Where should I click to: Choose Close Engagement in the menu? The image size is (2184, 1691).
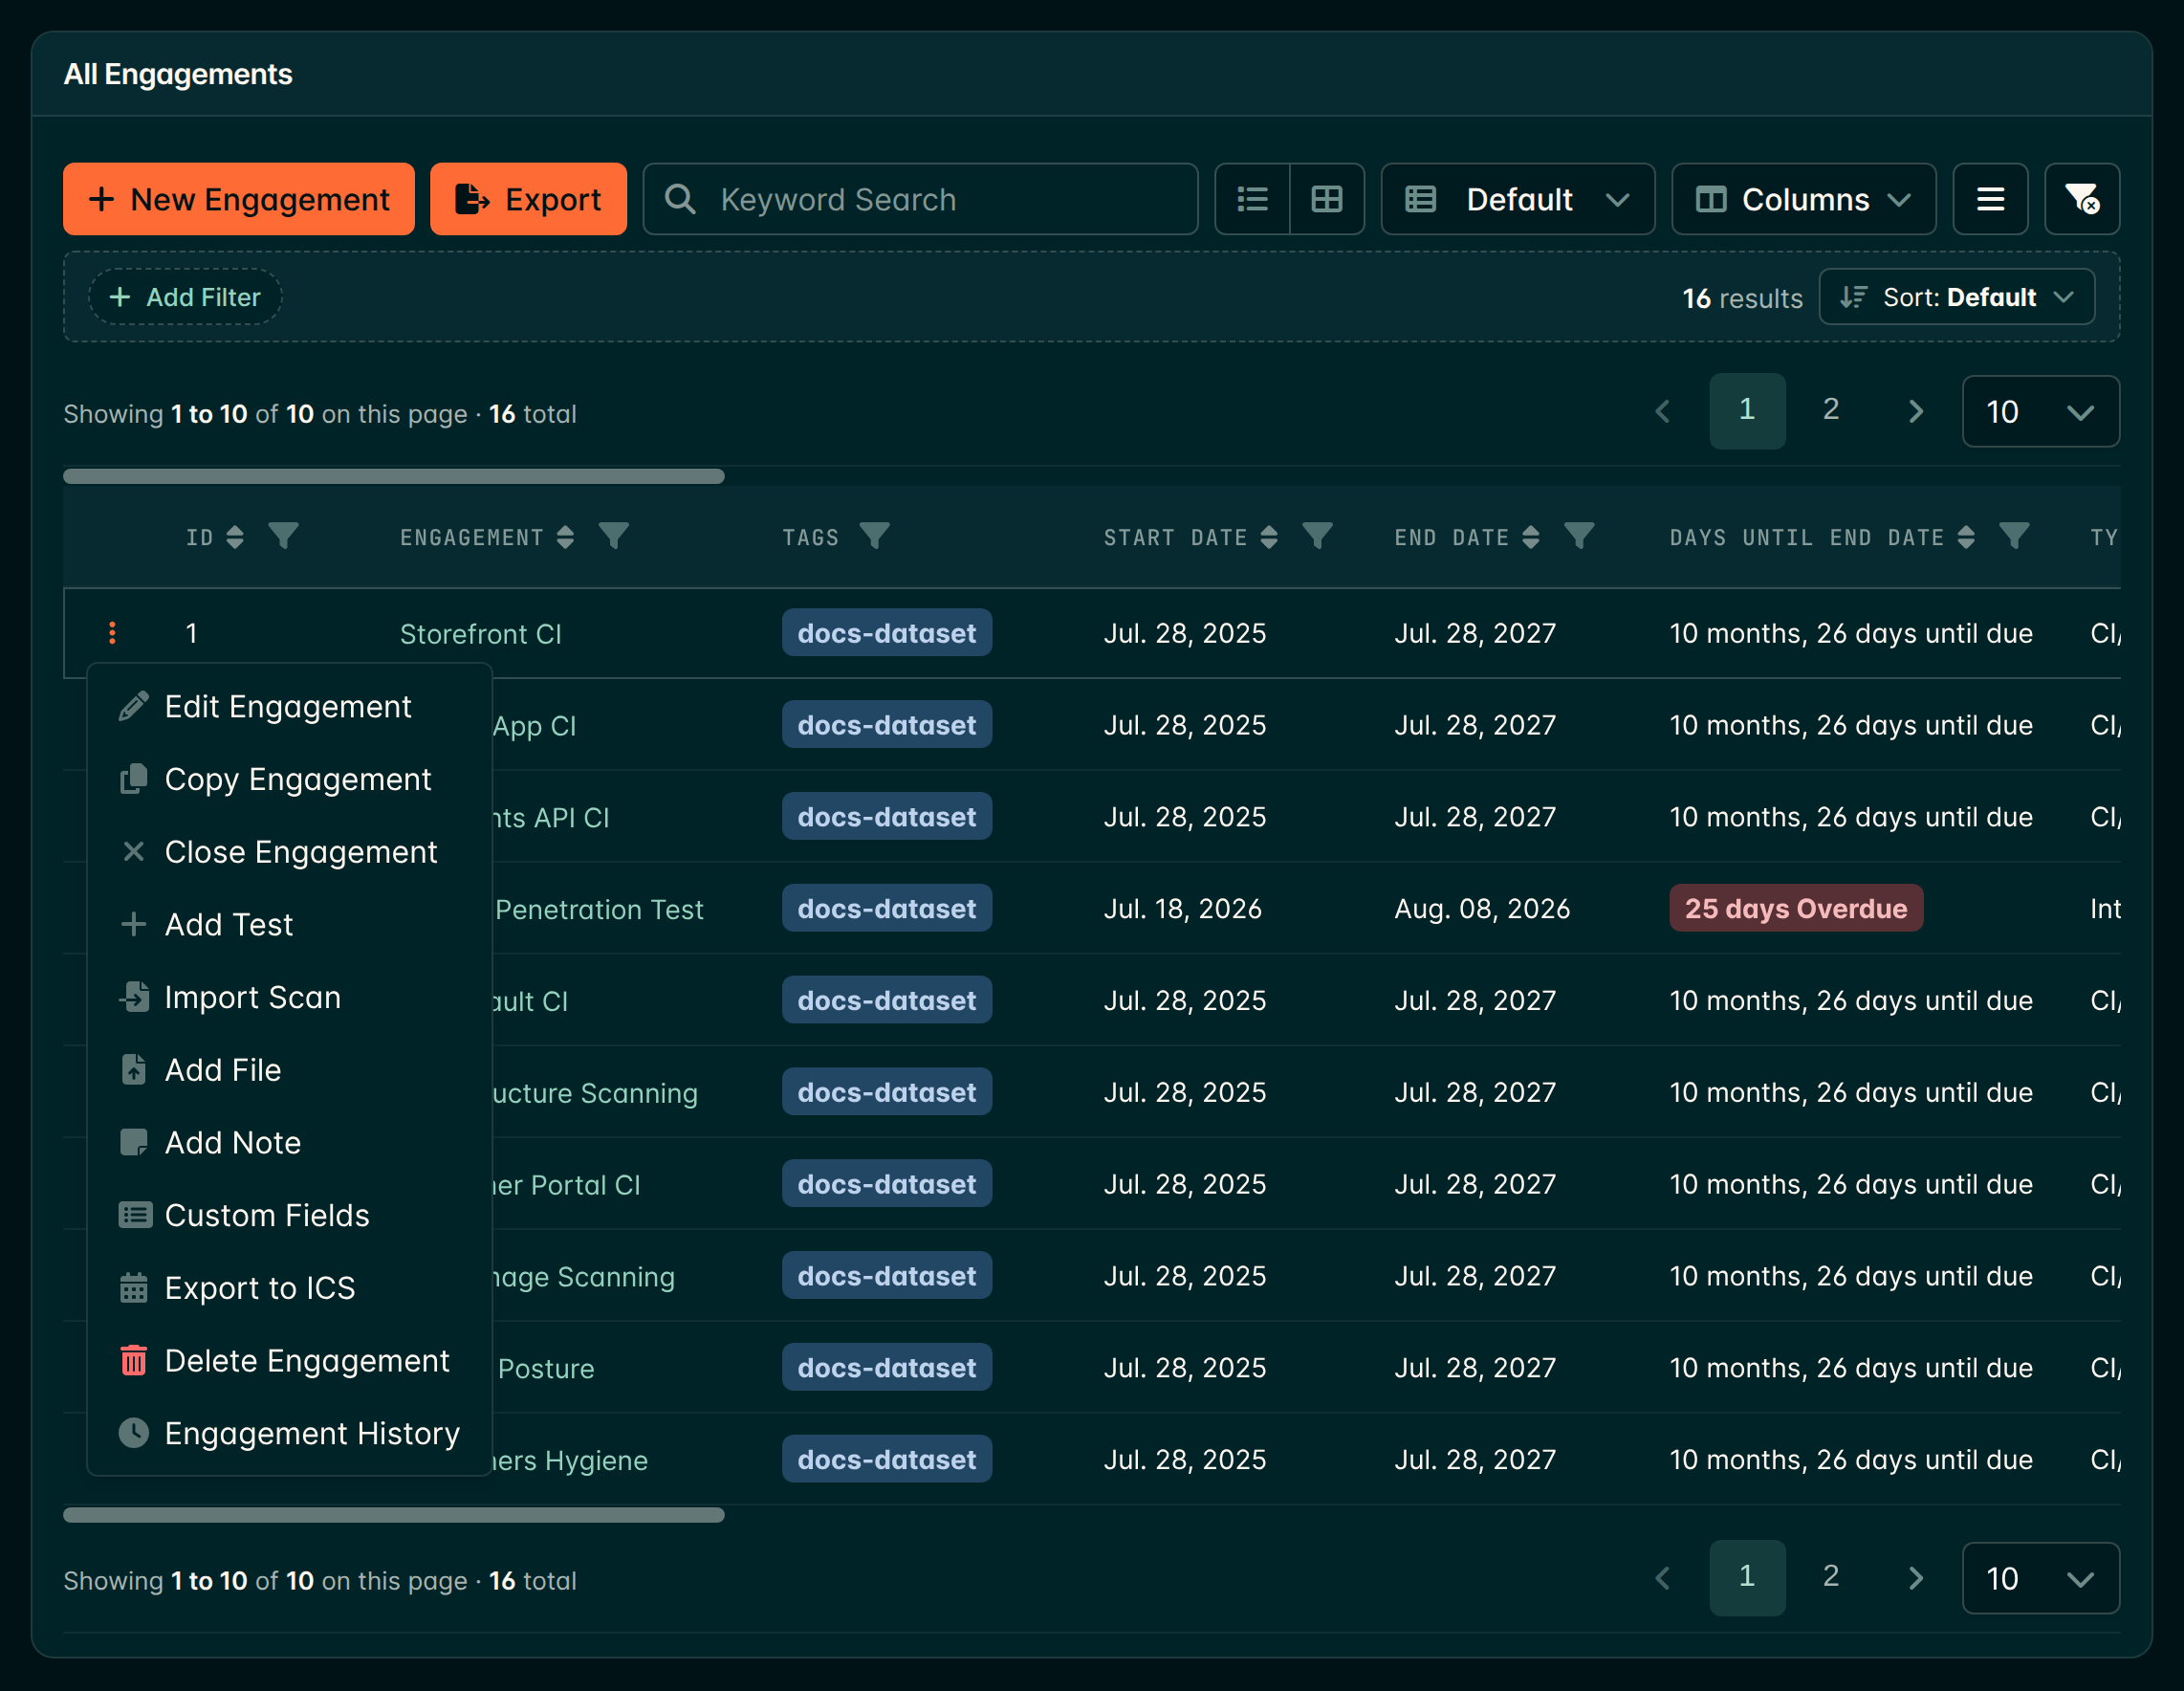pyautogui.click(x=289, y=852)
